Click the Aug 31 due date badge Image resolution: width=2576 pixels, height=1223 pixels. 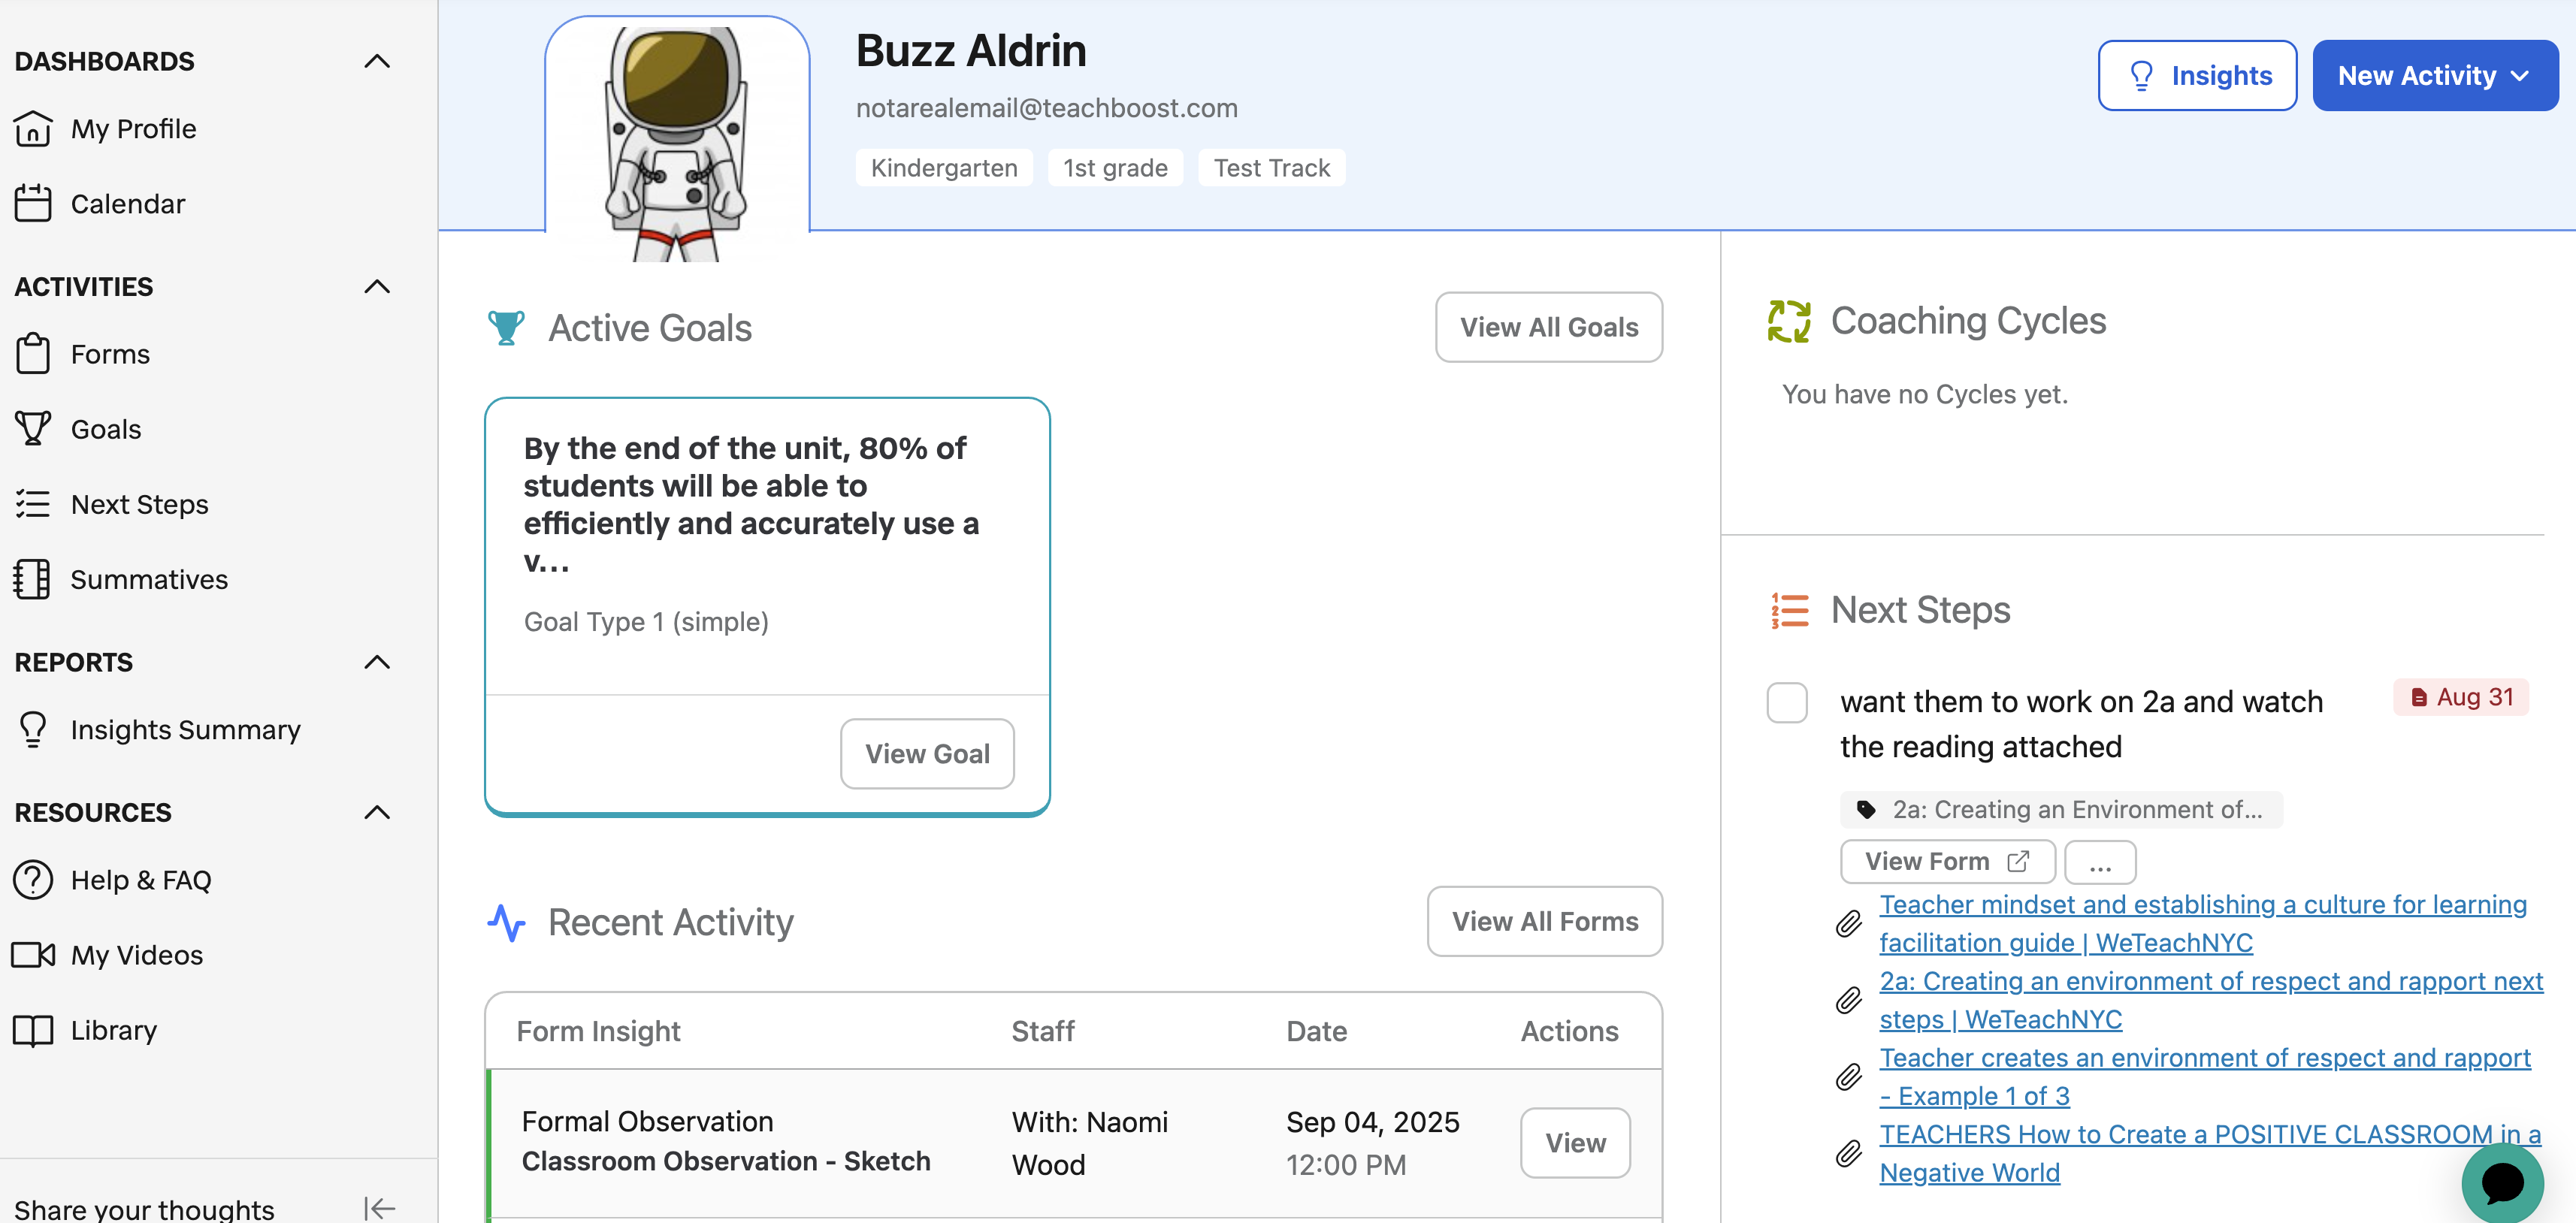click(x=2461, y=697)
